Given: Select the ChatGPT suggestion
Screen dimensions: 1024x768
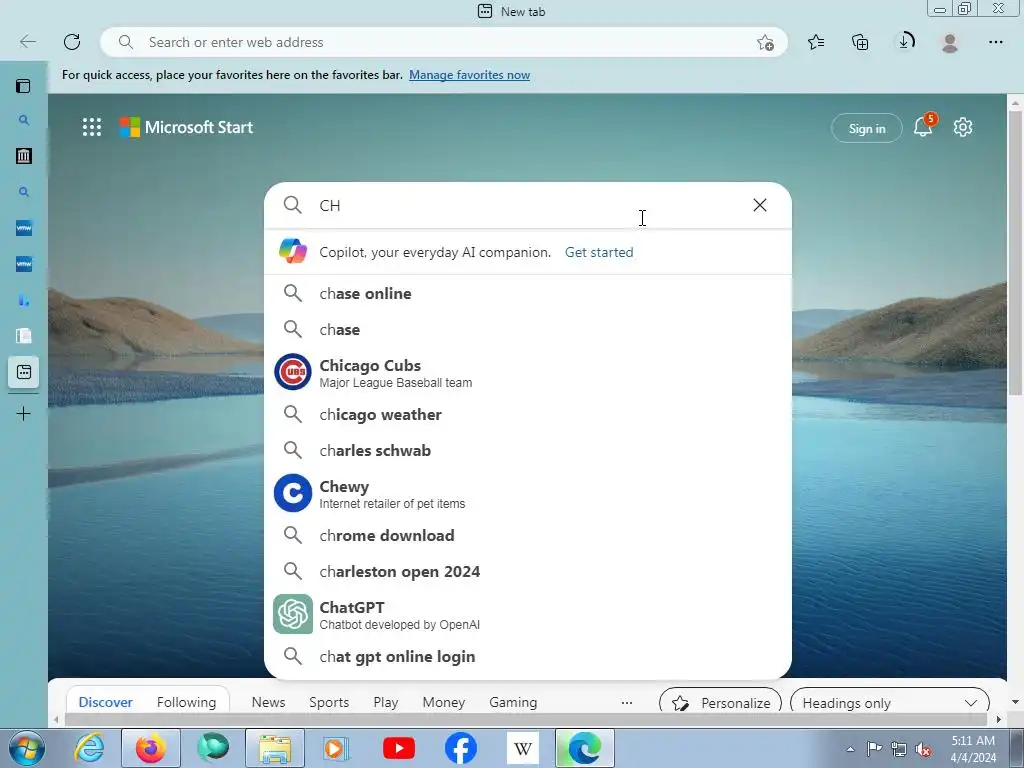Looking at the screenshot, I should click(528, 614).
